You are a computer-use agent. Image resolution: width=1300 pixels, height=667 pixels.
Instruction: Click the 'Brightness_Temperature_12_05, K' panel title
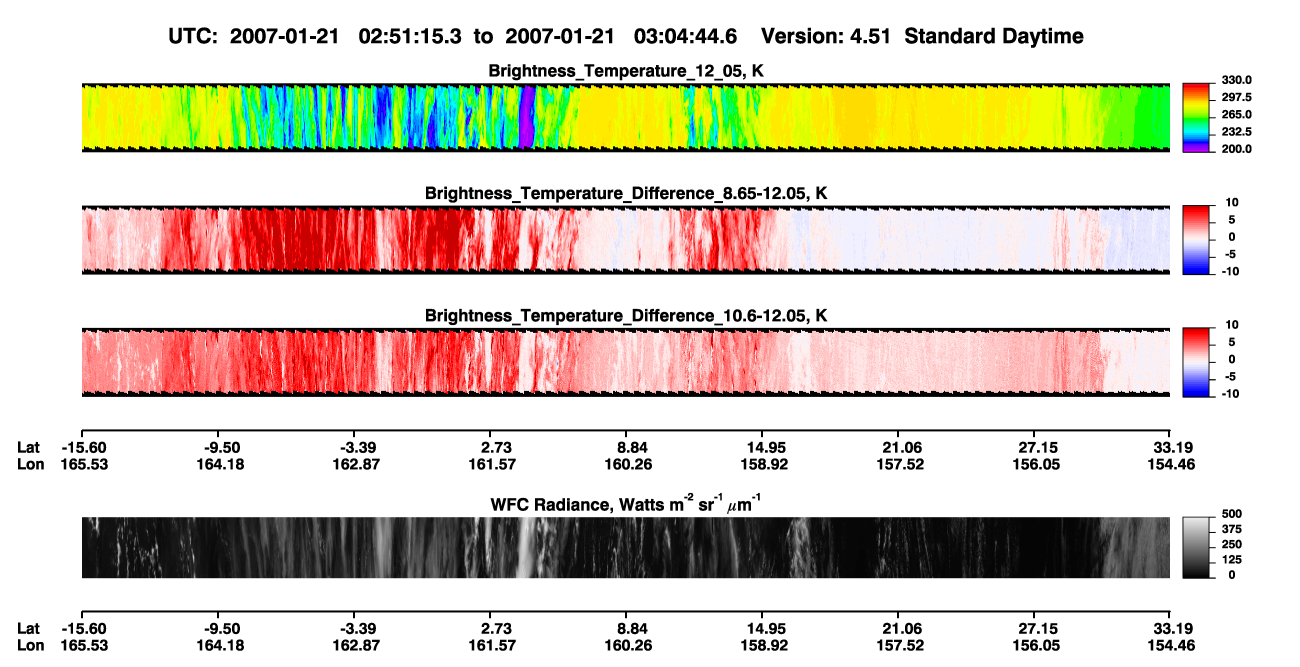tap(626, 71)
